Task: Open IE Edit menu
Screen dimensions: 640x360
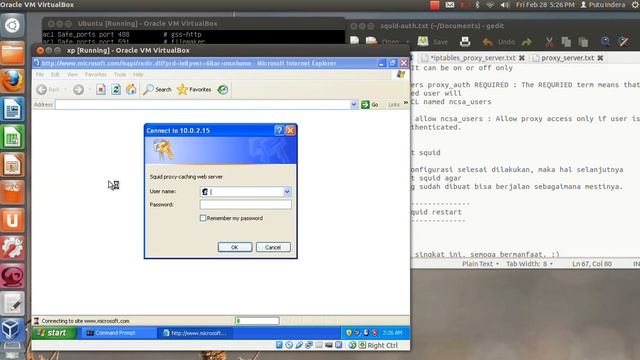Action: click(x=55, y=74)
